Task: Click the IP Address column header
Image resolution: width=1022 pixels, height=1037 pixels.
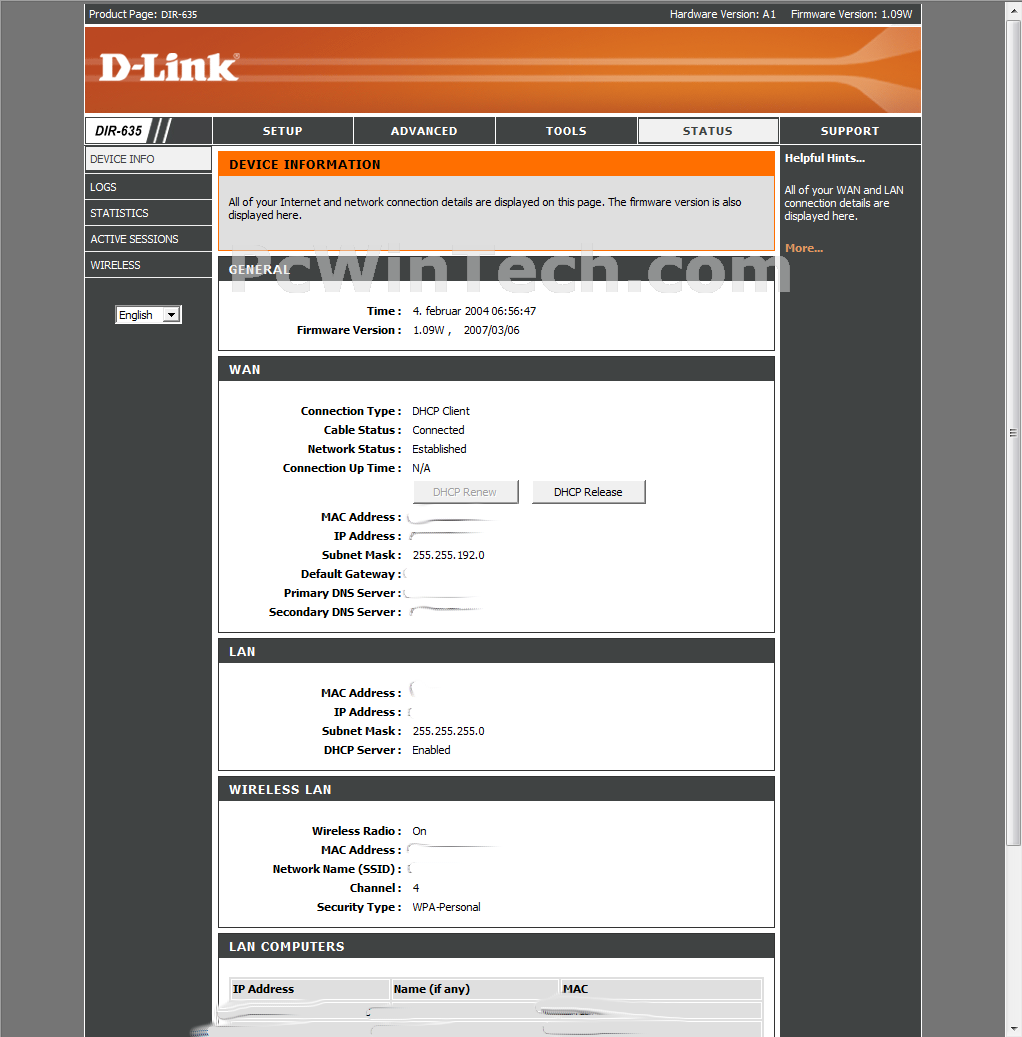Action: (310, 989)
